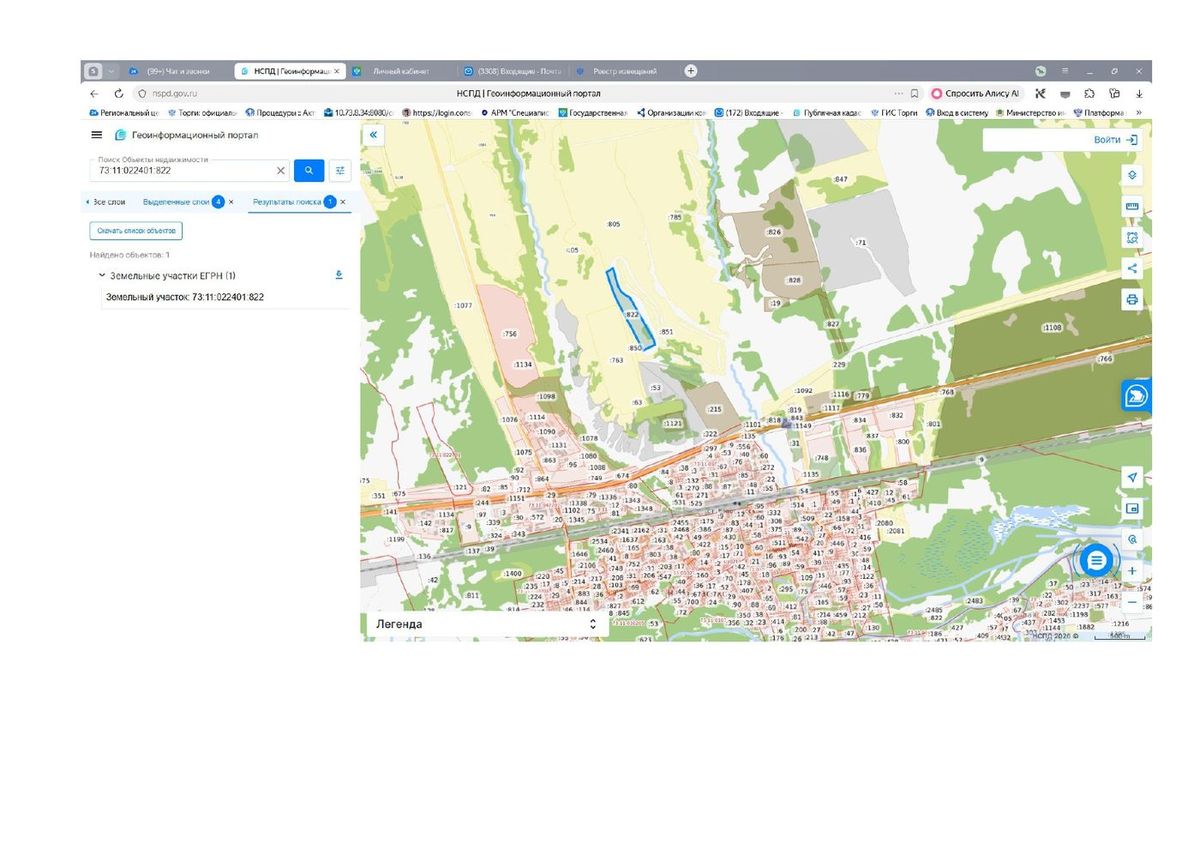
Task: Close the Результаты поиска tab
Action: point(343,202)
